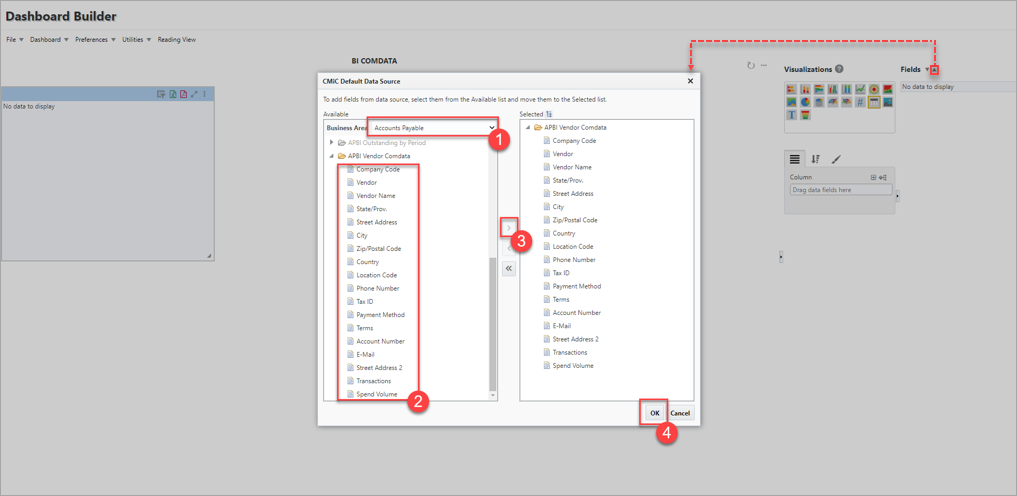1017x496 pixels.
Task: Select the radial target chart visualization
Action: pos(874,89)
